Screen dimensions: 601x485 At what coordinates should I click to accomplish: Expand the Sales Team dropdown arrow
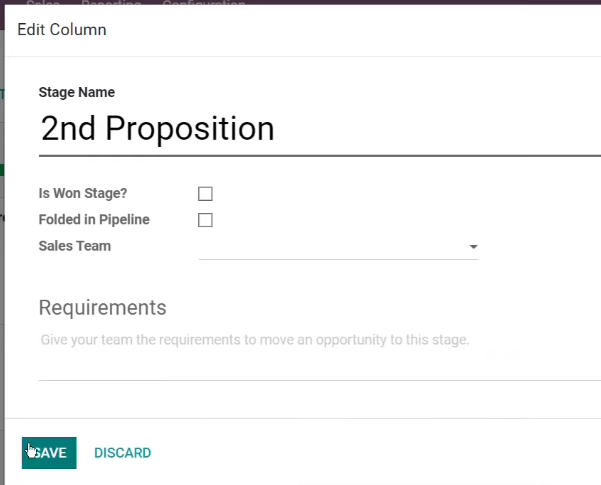[473, 247]
